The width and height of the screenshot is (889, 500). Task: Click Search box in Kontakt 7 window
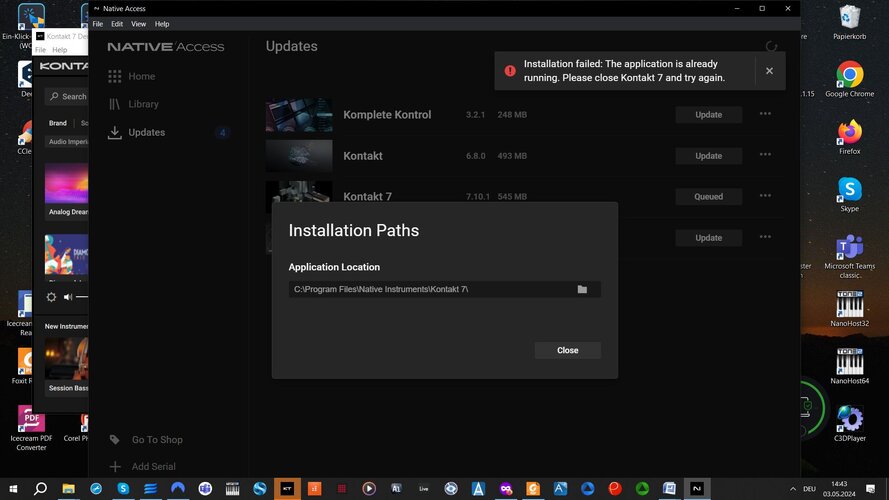click(x=67, y=96)
